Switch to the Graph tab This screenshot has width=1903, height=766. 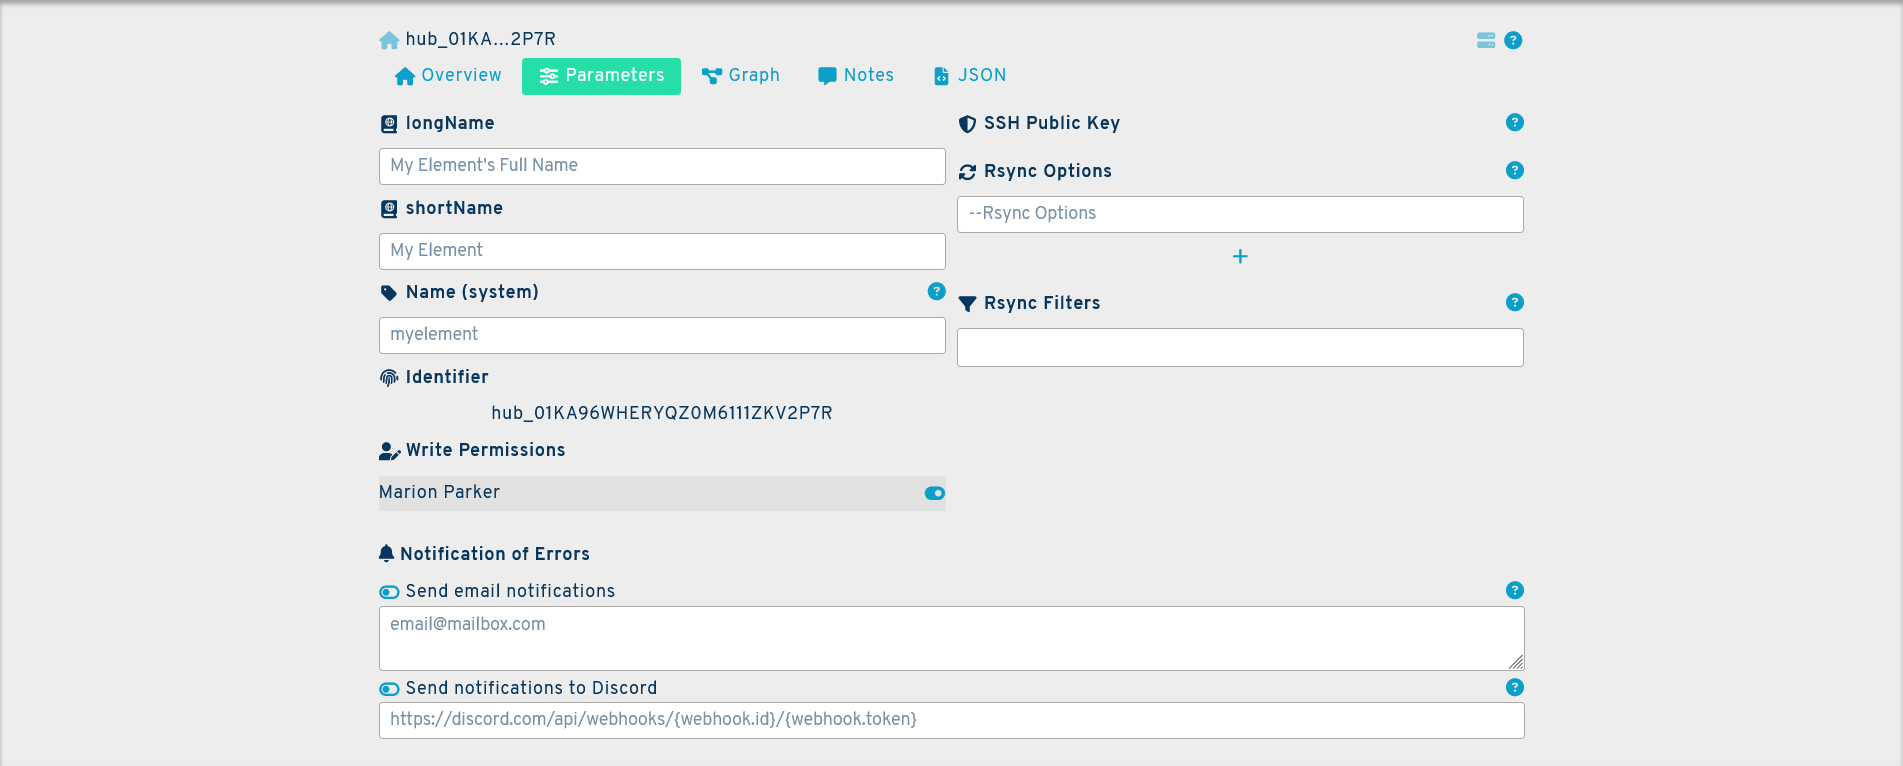pyautogui.click(x=741, y=76)
